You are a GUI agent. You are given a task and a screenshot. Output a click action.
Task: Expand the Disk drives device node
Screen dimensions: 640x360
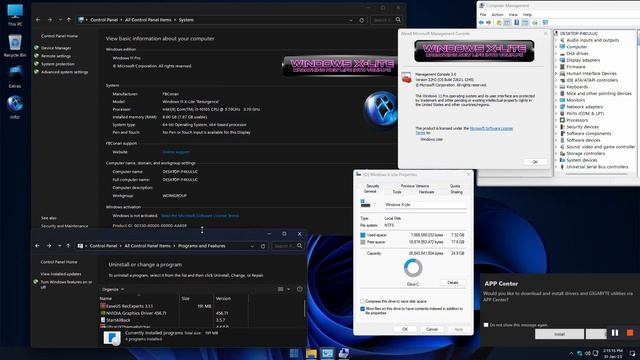557,53
